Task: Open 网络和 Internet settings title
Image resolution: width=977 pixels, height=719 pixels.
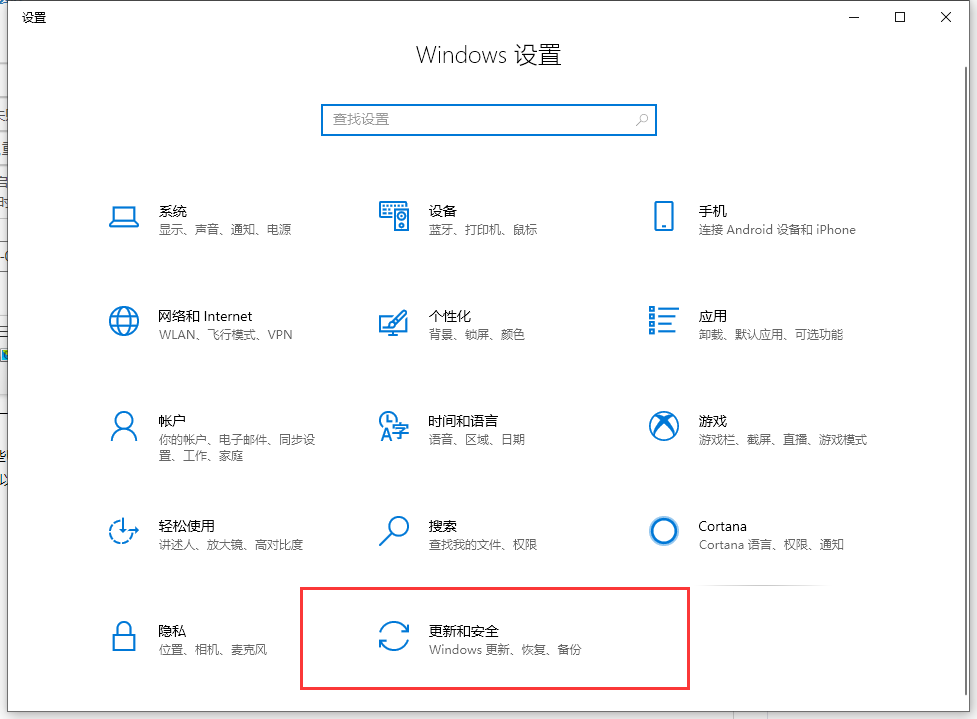Action: [205, 317]
